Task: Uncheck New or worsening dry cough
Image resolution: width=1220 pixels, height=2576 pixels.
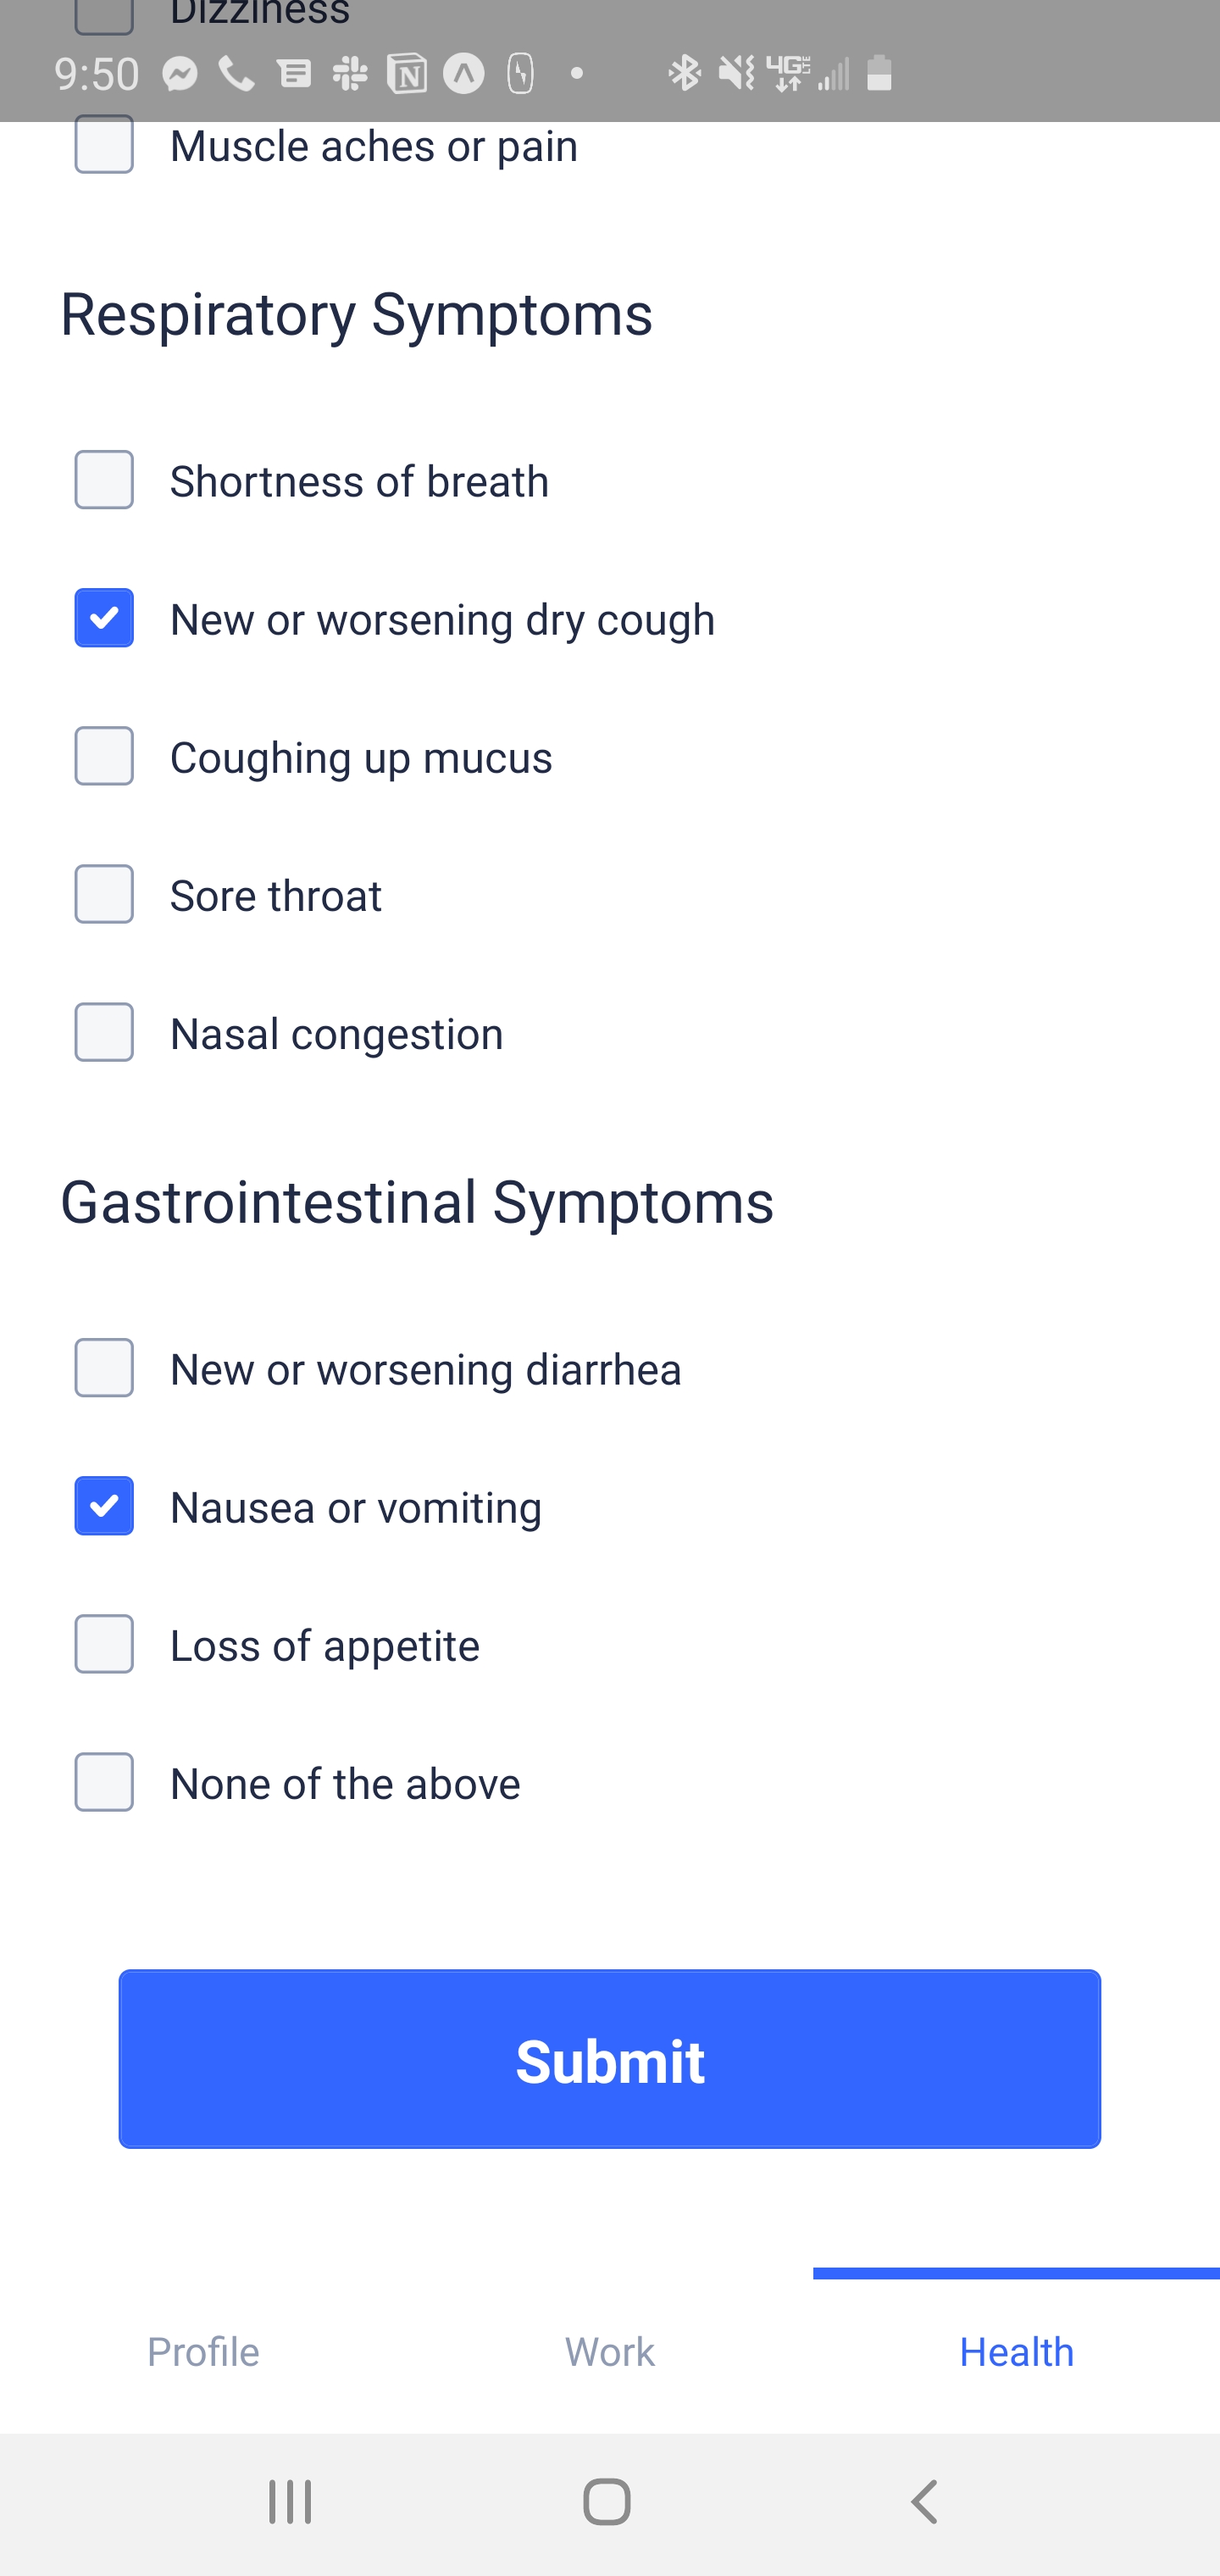Action: pyautogui.click(x=104, y=618)
